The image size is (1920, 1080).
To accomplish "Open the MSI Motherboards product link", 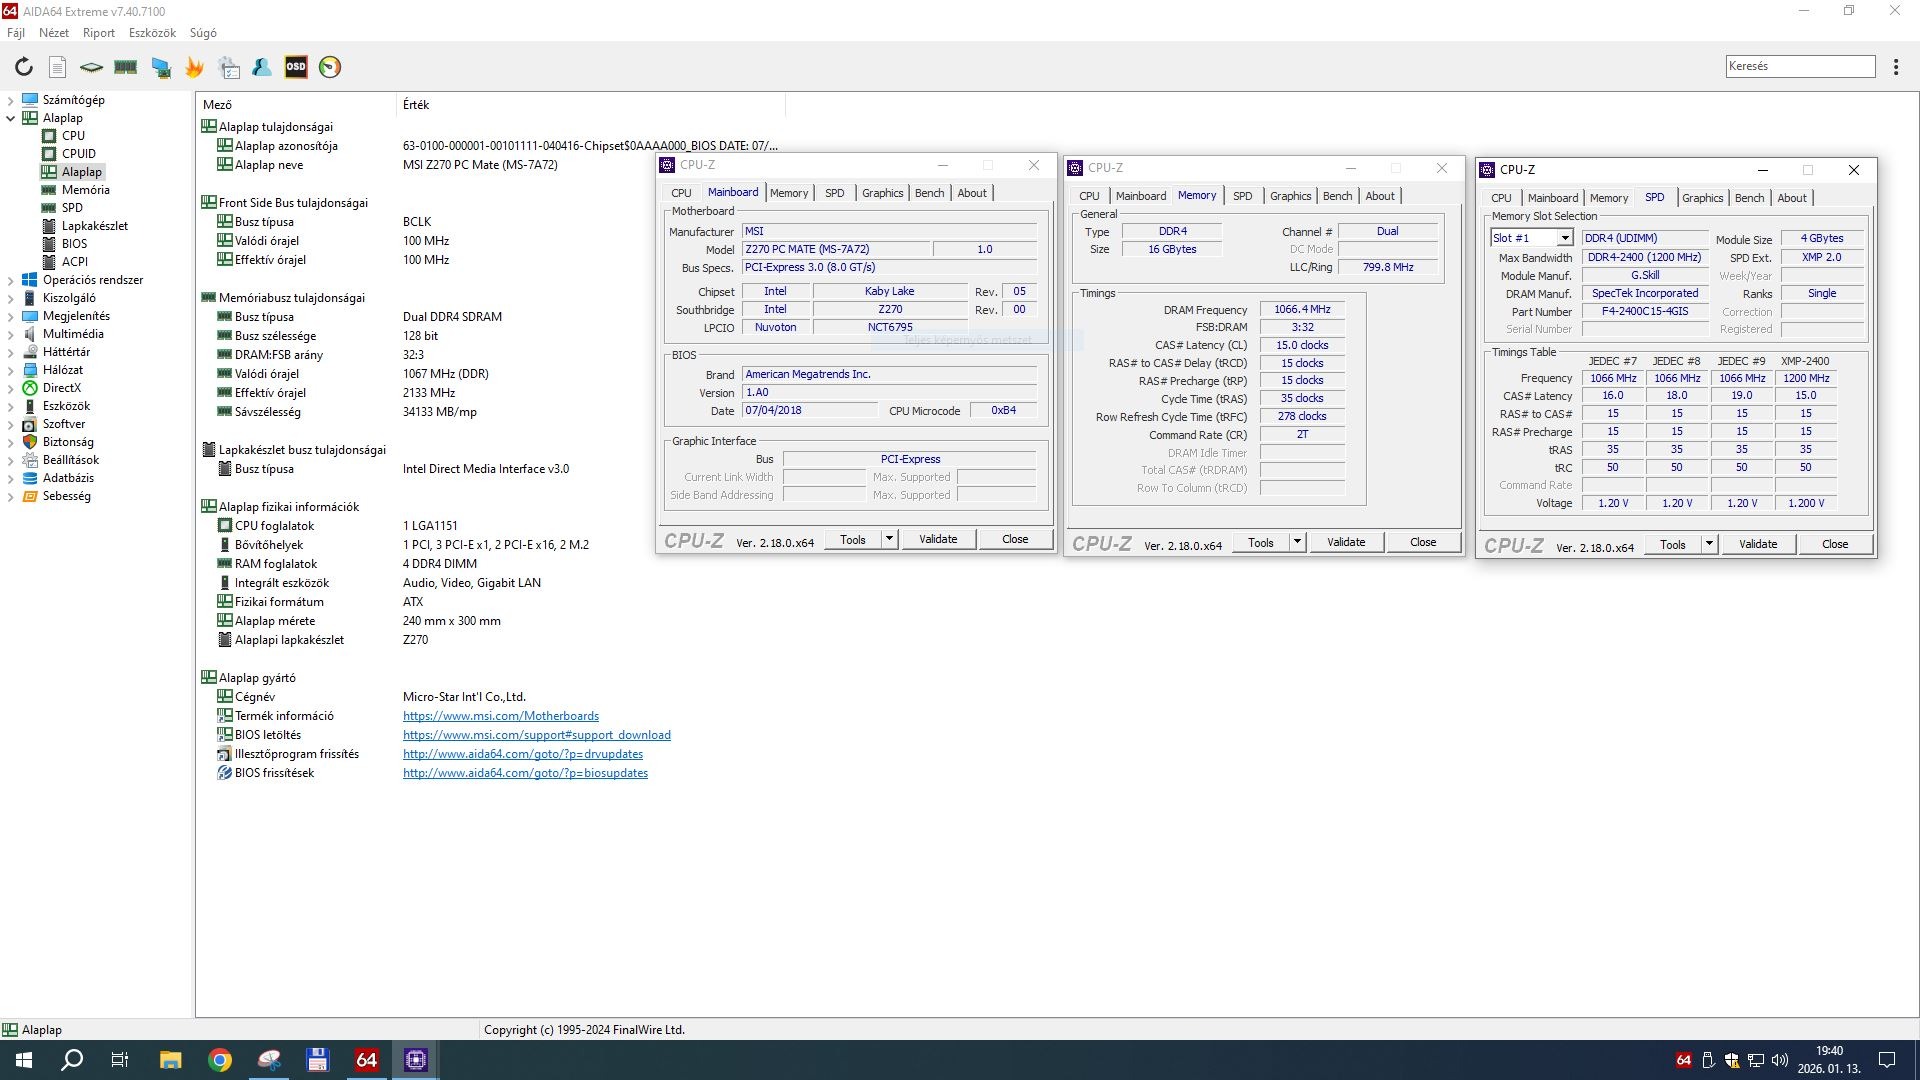I will tap(500, 716).
